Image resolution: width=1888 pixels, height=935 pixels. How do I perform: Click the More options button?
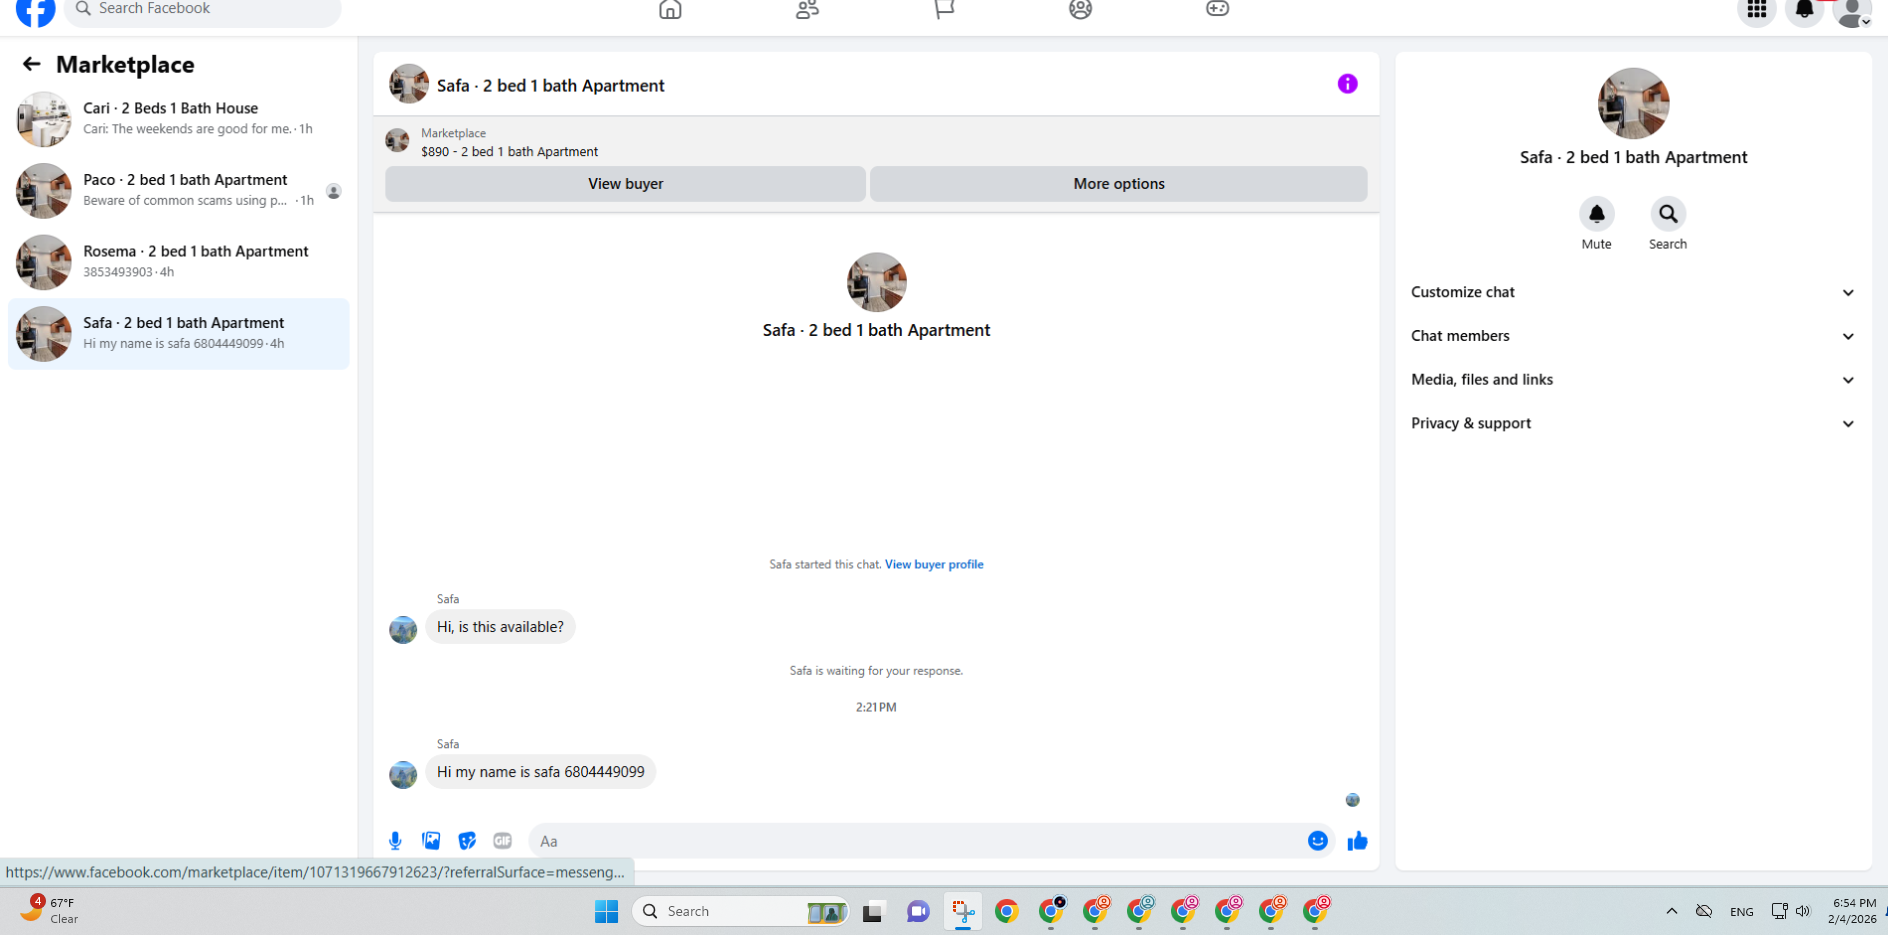coord(1118,184)
